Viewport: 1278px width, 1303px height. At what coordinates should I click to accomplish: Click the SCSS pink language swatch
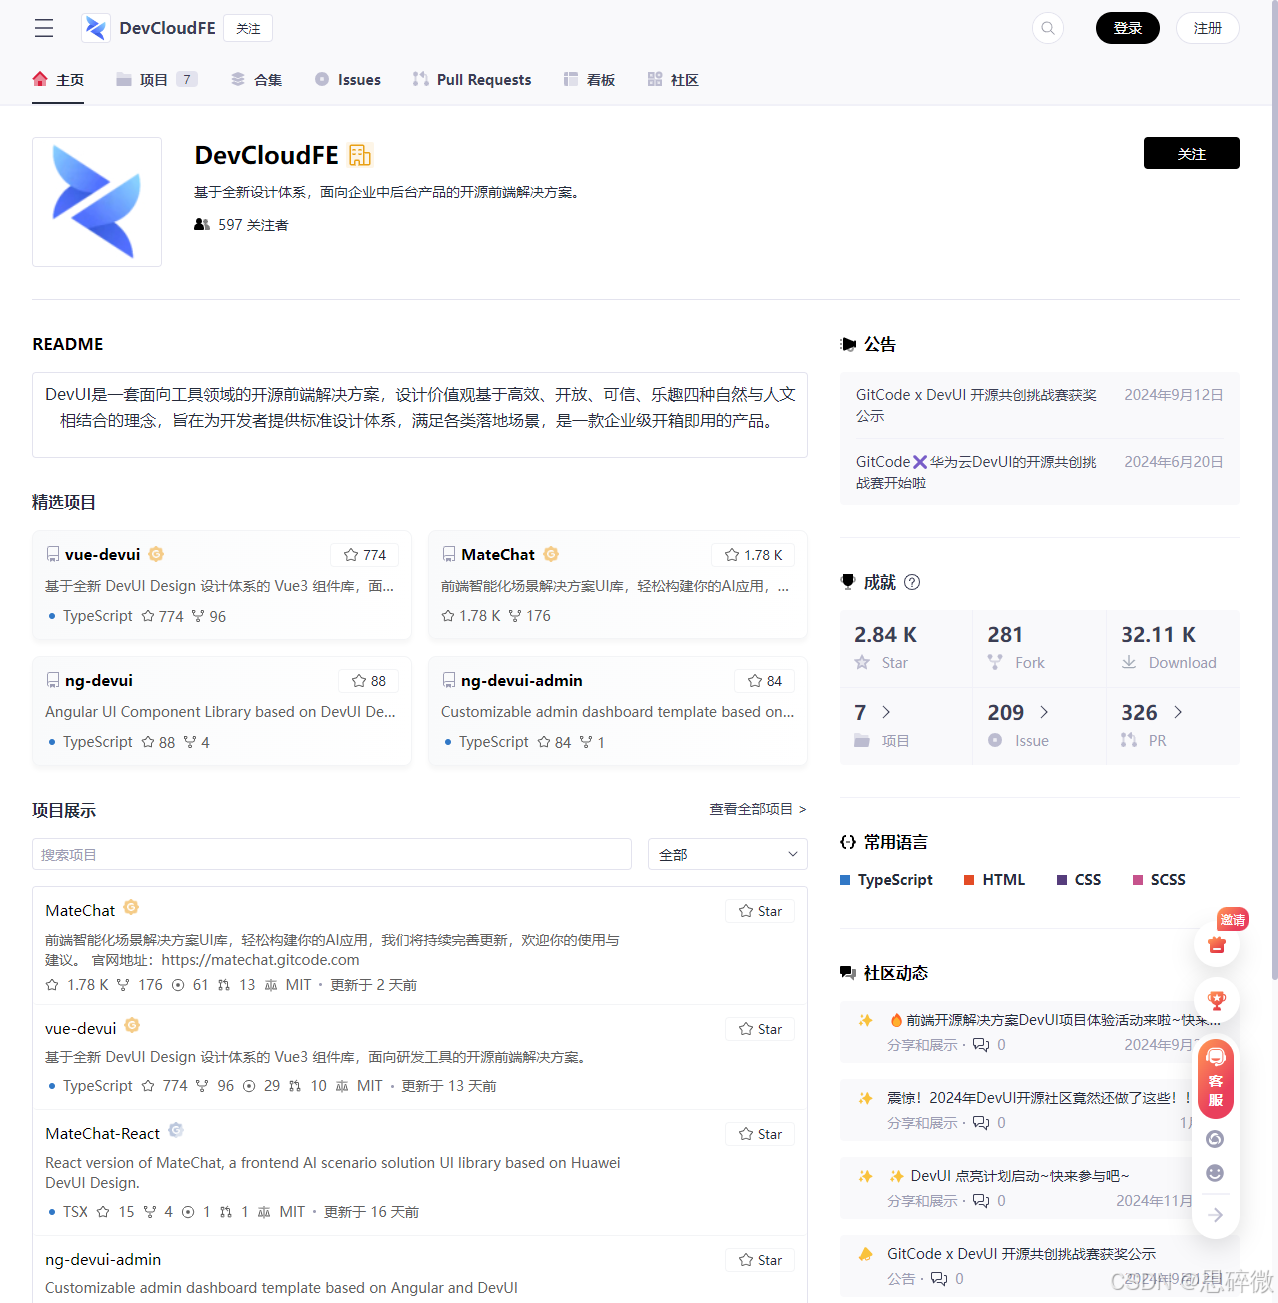(1138, 880)
